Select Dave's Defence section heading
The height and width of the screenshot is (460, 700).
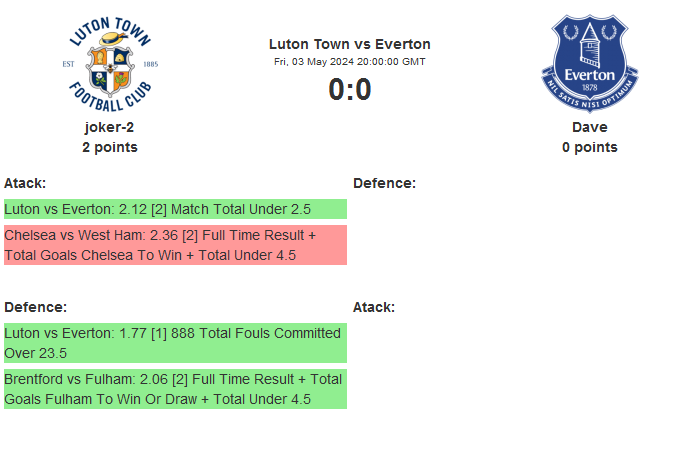pos(384,183)
